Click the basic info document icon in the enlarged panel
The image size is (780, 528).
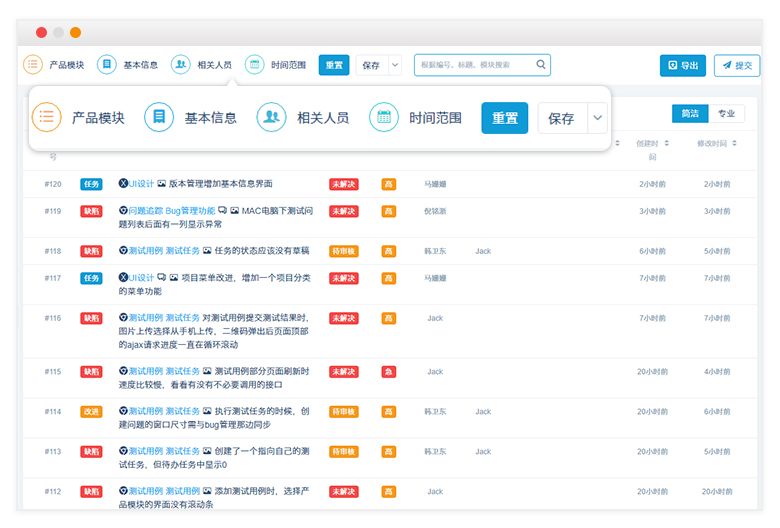pyautogui.click(x=159, y=117)
